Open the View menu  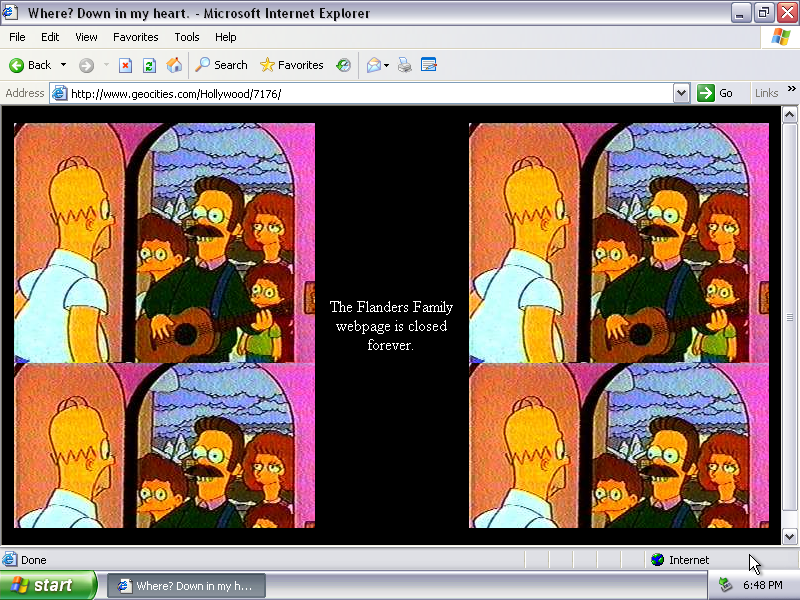pyautogui.click(x=86, y=37)
